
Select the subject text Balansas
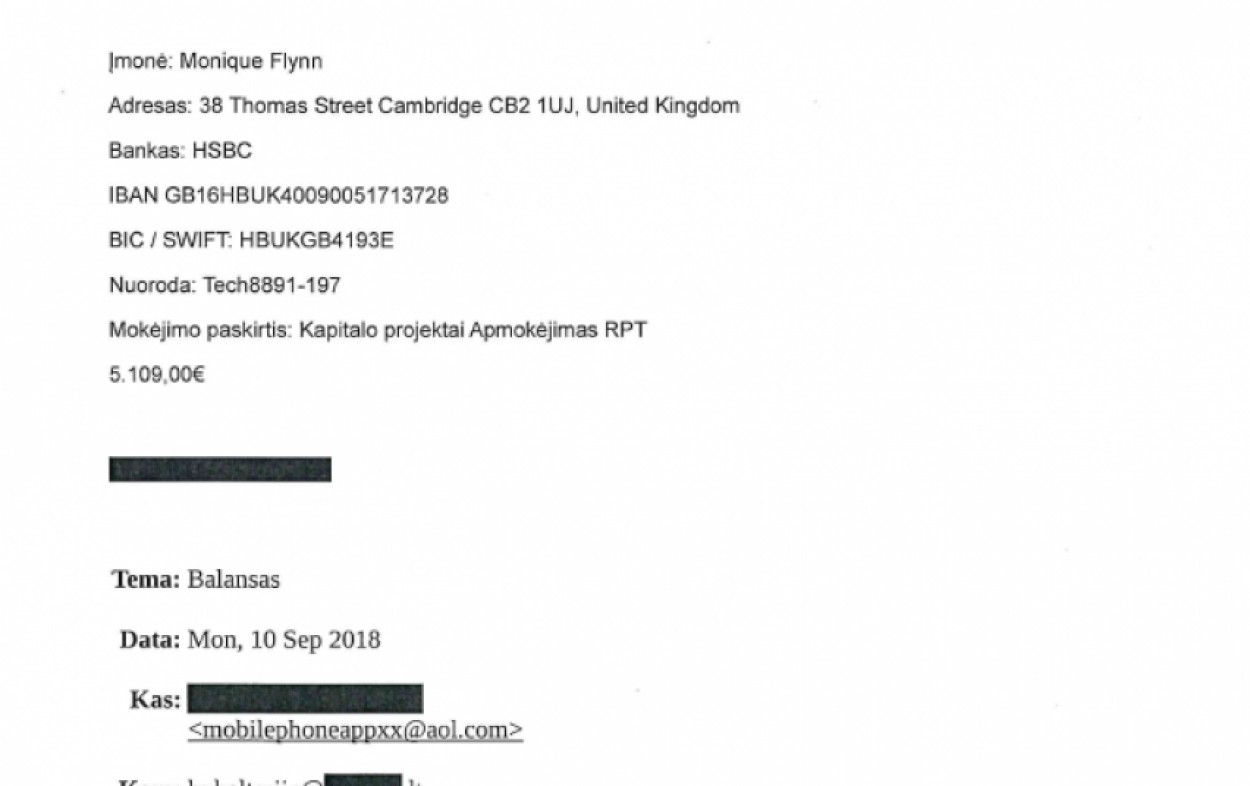pyautogui.click(x=234, y=580)
